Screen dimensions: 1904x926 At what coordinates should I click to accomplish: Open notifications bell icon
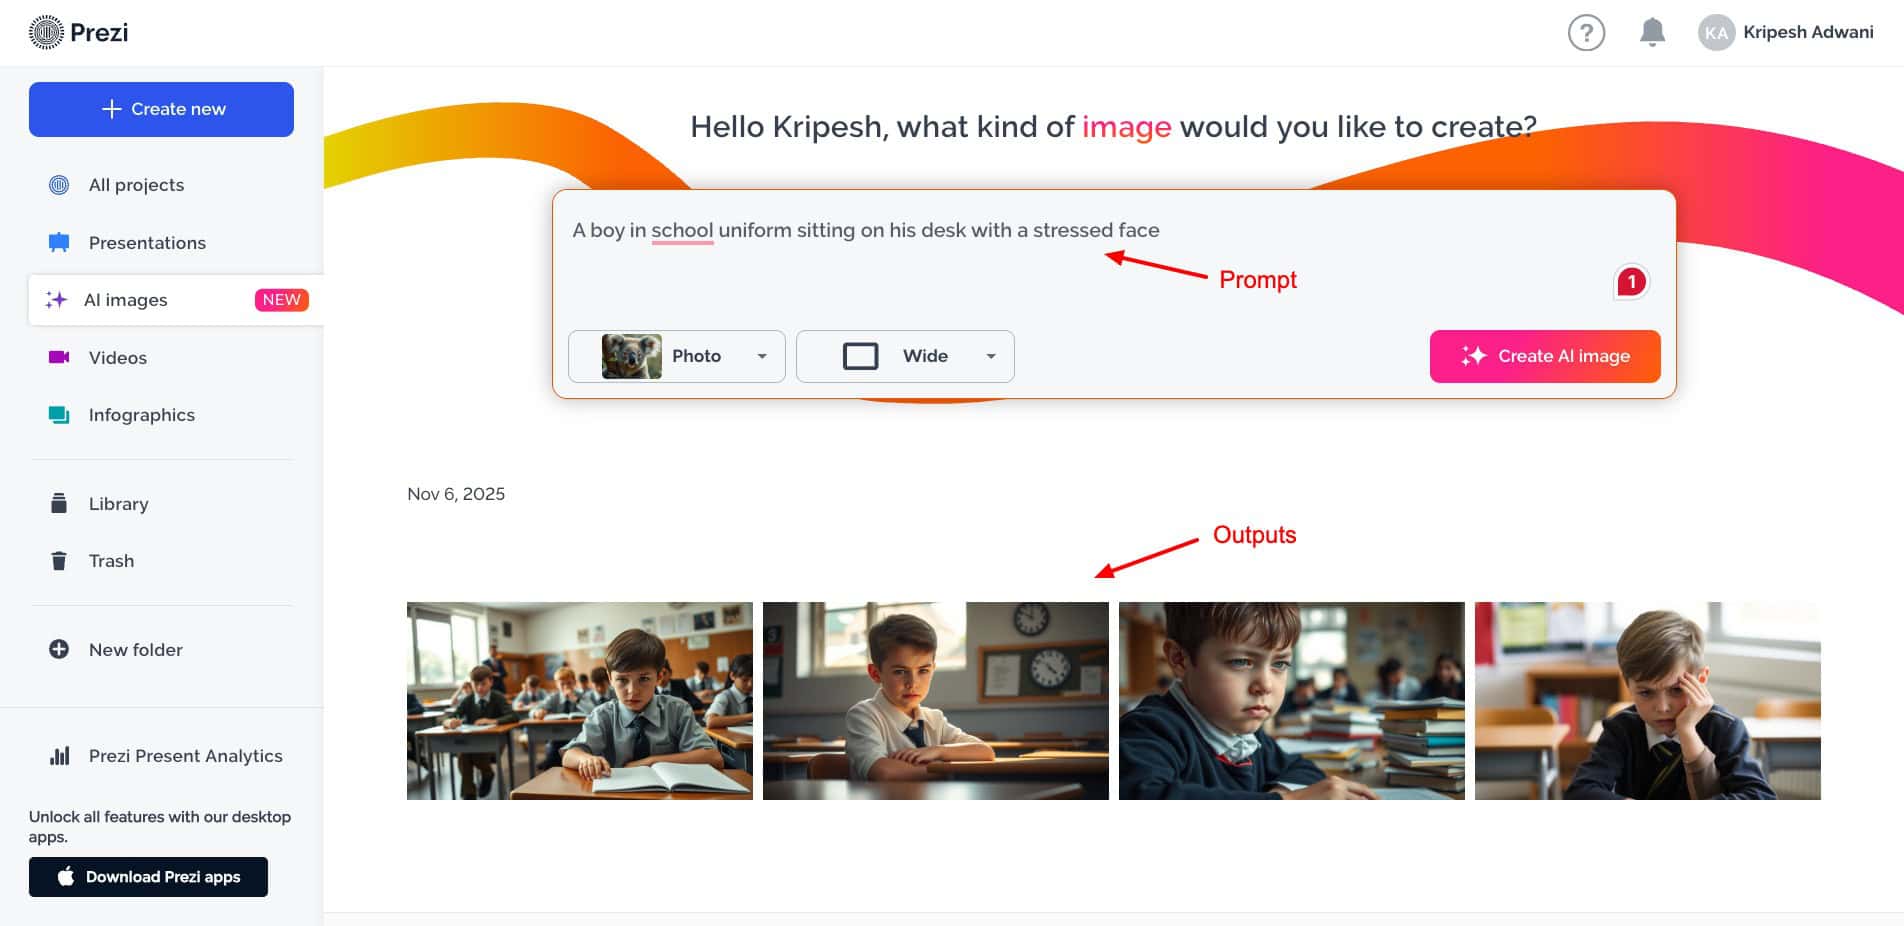coord(1652,33)
